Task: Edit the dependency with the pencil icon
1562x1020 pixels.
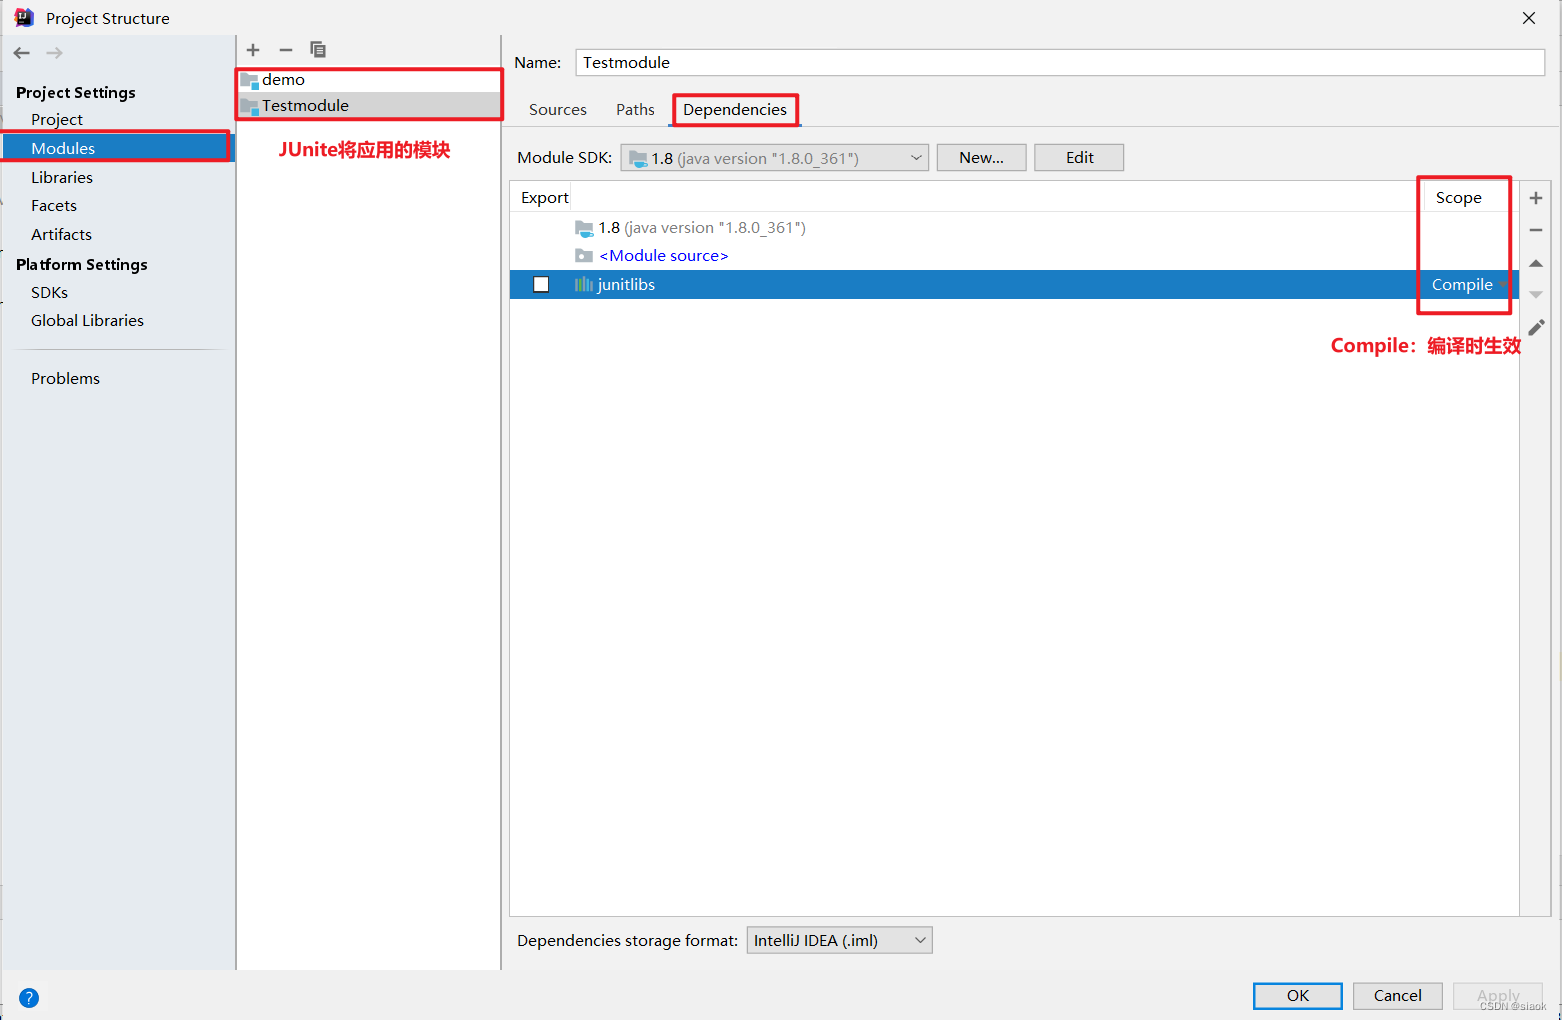Action: click(1536, 328)
